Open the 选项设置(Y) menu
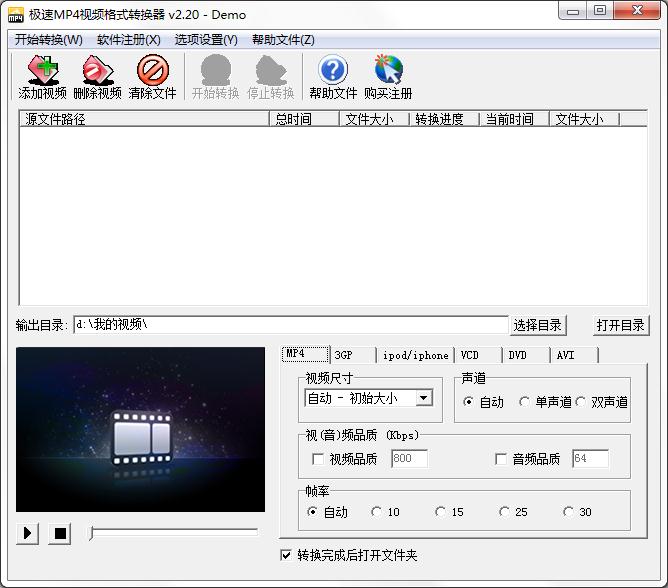The image size is (668, 588). point(206,40)
